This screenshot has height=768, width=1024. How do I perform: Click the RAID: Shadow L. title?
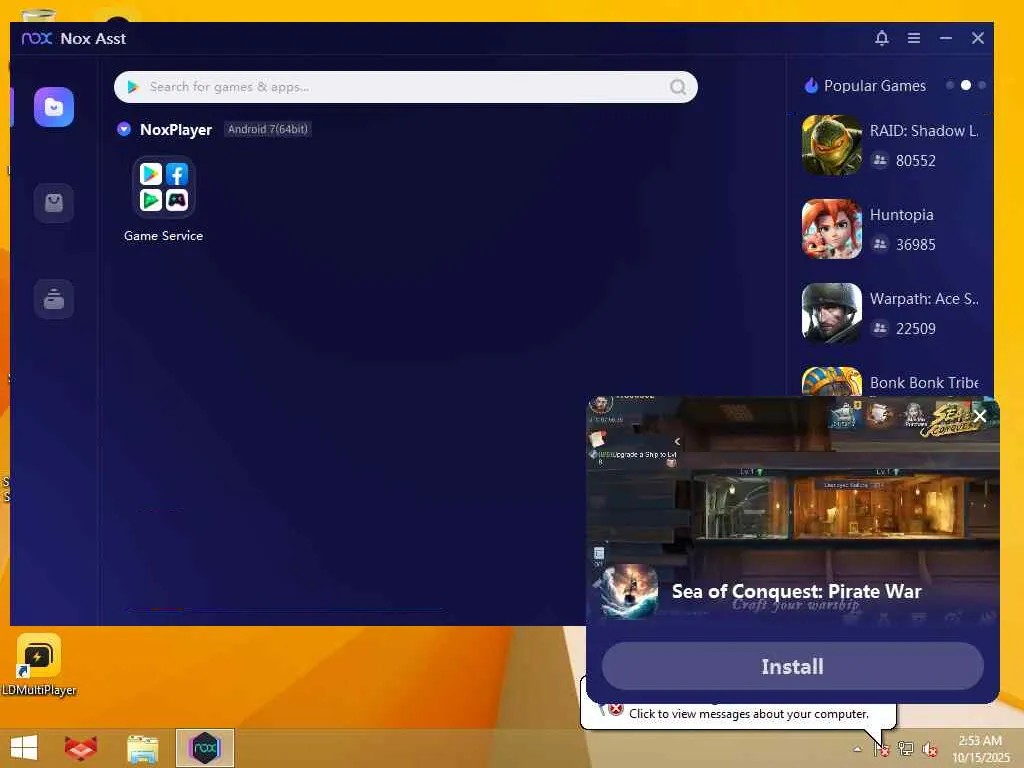[923, 131]
